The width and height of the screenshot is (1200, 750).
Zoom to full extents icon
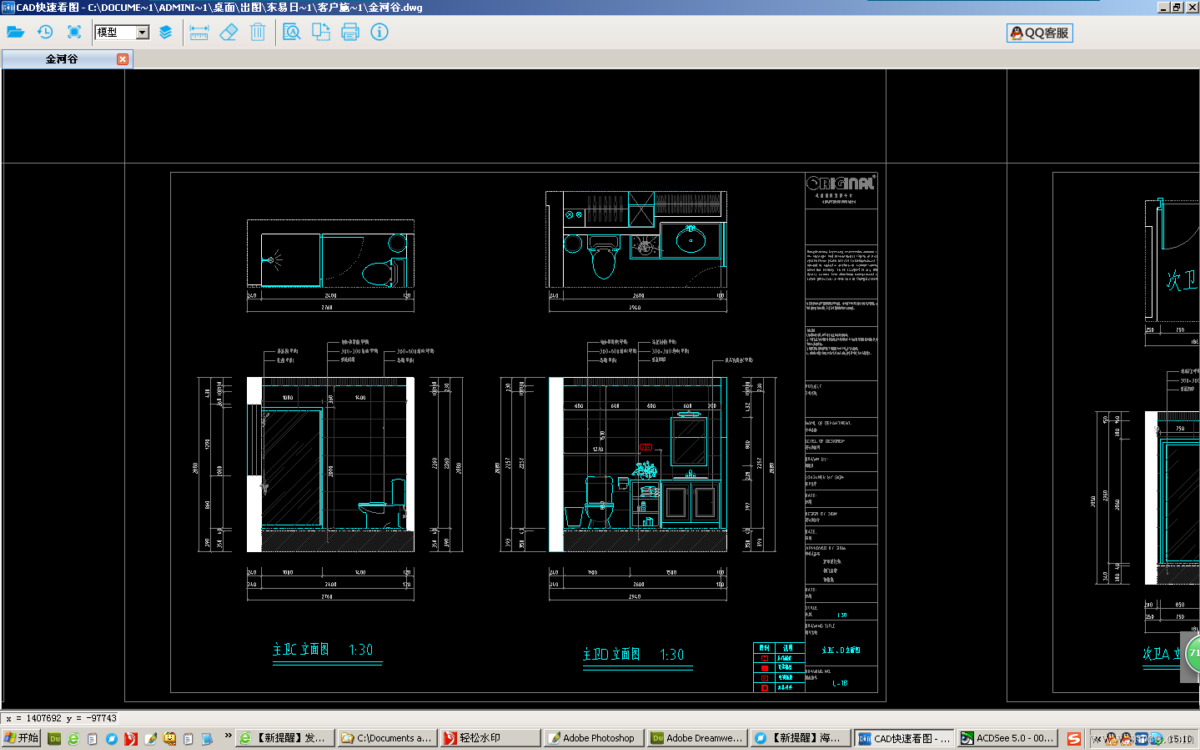point(74,32)
